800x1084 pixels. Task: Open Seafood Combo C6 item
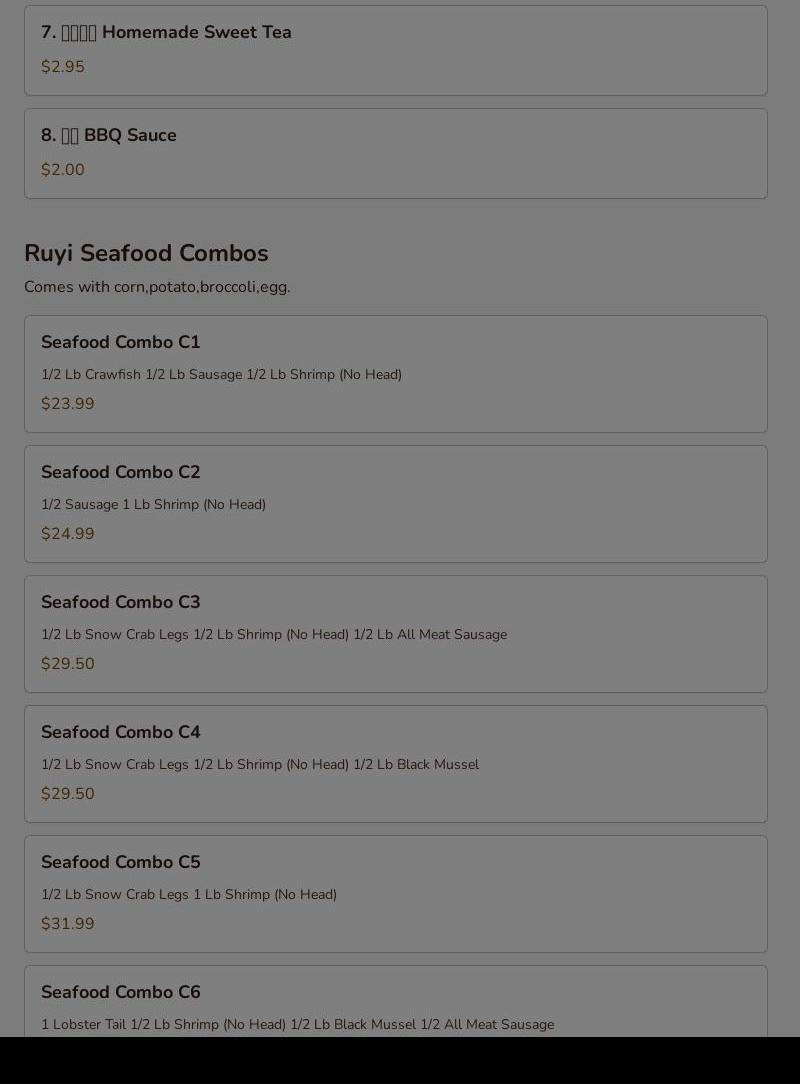tap(396, 1001)
